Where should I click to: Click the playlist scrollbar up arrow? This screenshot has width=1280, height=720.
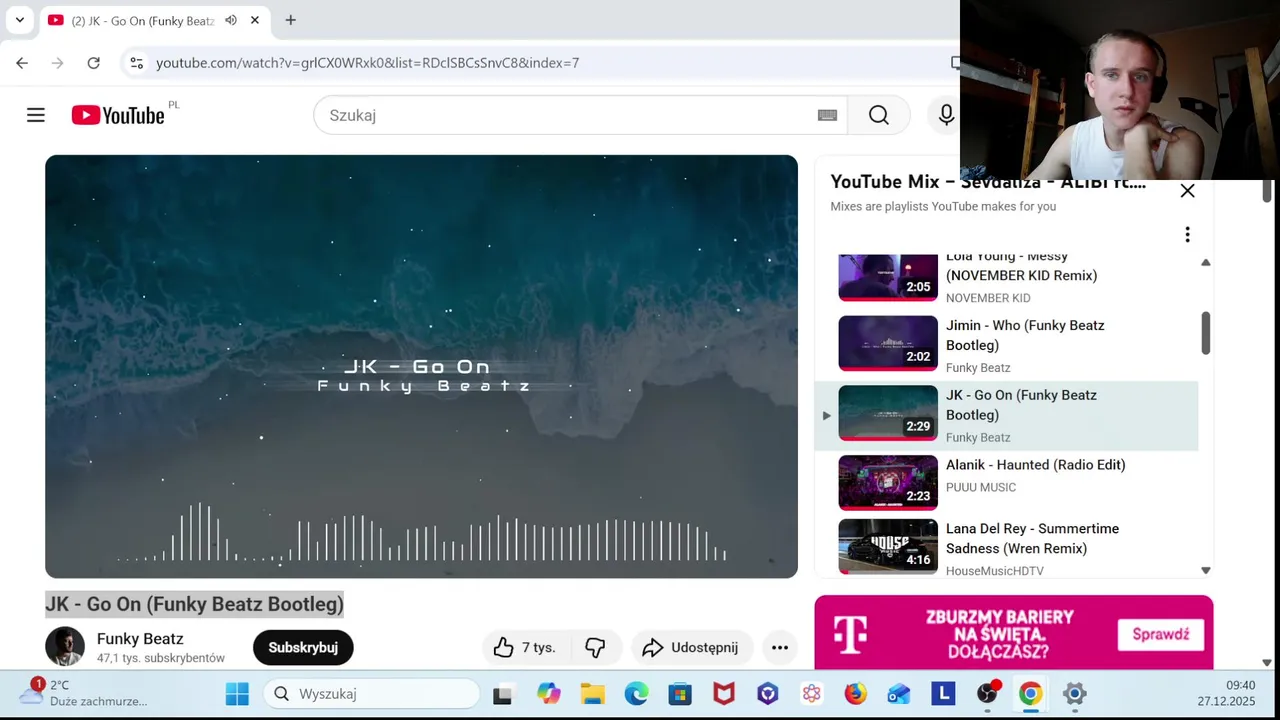point(1205,262)
